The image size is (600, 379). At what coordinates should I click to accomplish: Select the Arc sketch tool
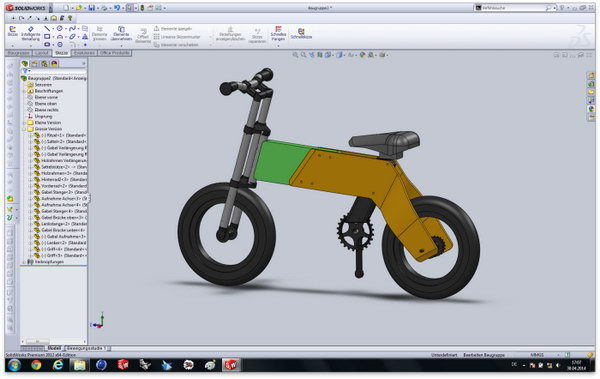[60, 37]
